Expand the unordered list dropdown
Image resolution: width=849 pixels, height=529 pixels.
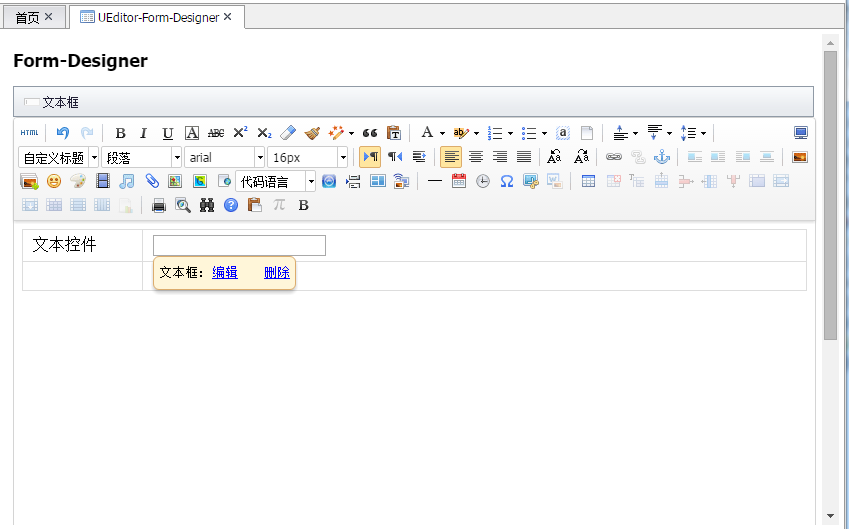tap(544, 133)
